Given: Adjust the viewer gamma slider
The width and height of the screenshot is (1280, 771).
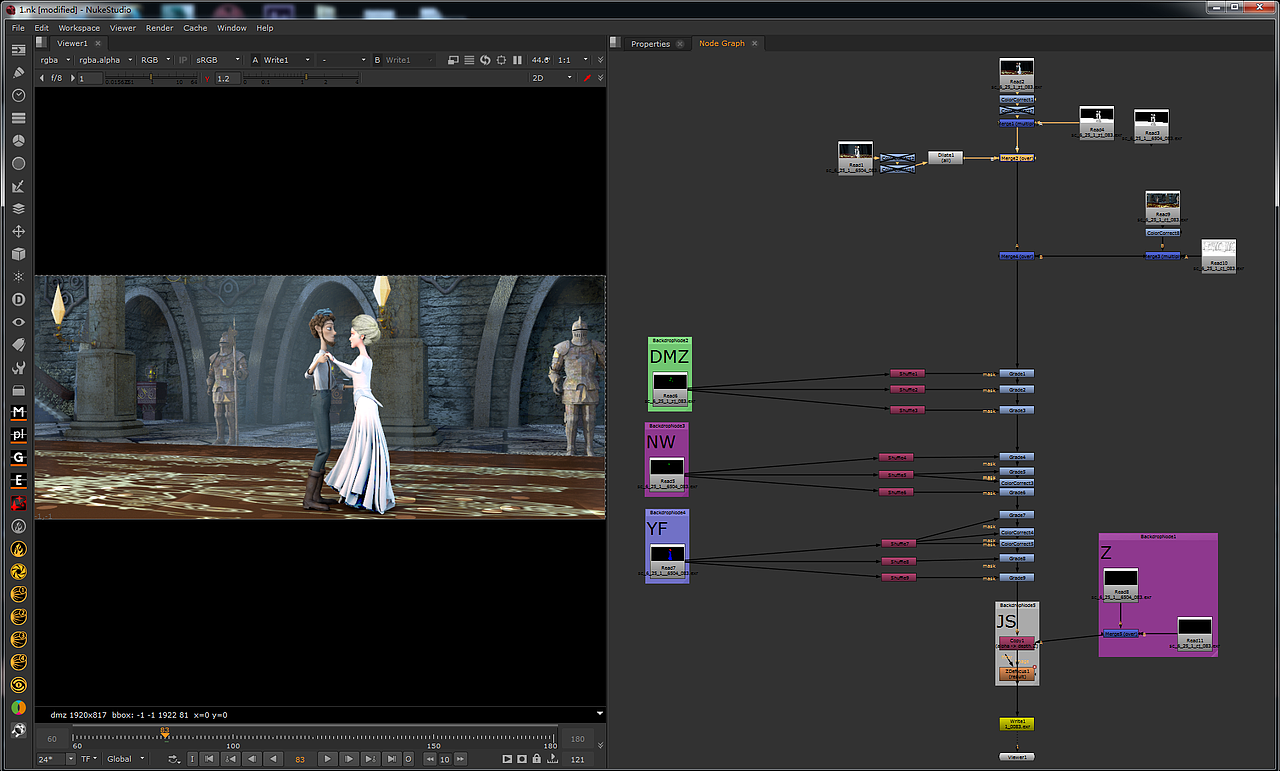Looking at the screenshot, I should [x=300, y=78].
